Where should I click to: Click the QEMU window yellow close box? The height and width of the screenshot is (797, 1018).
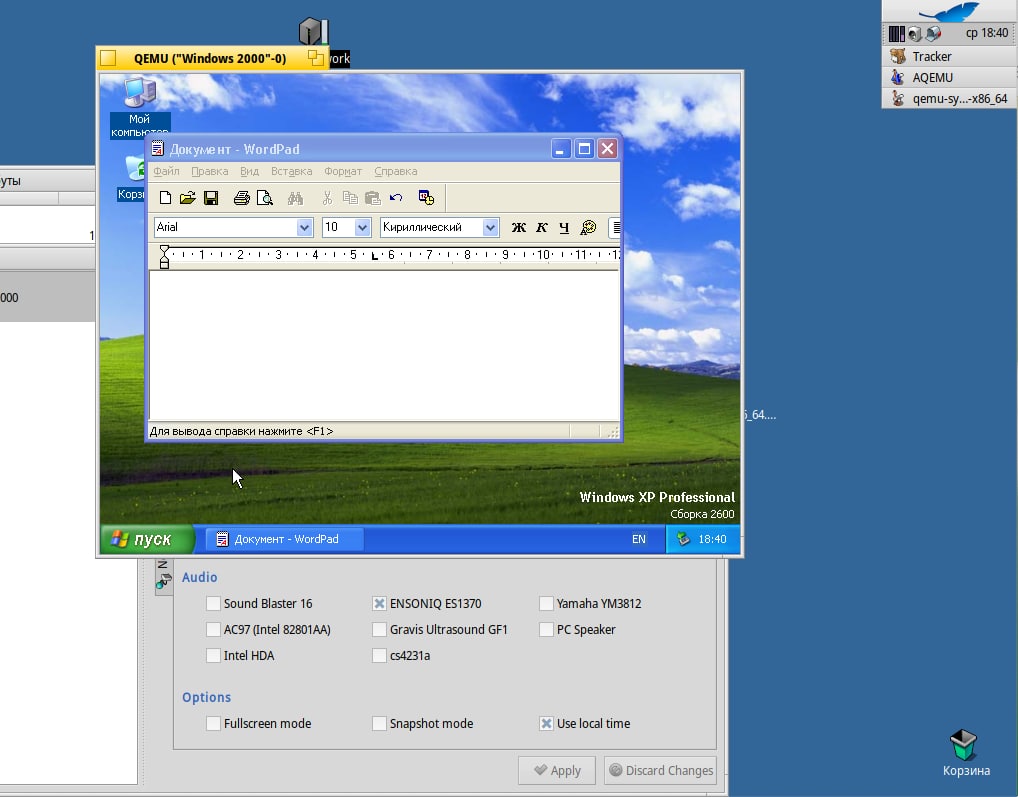[x=108, y=58]
